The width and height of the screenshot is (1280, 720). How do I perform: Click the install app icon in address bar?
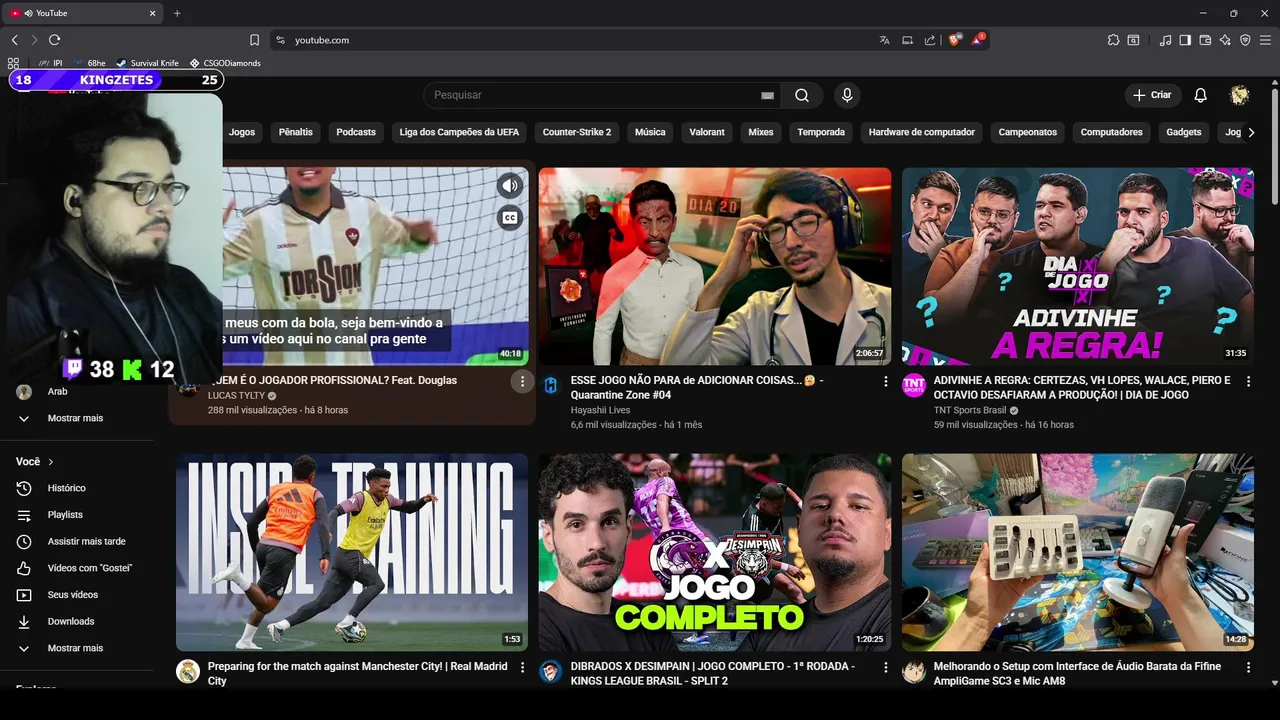tap(907, 40)
